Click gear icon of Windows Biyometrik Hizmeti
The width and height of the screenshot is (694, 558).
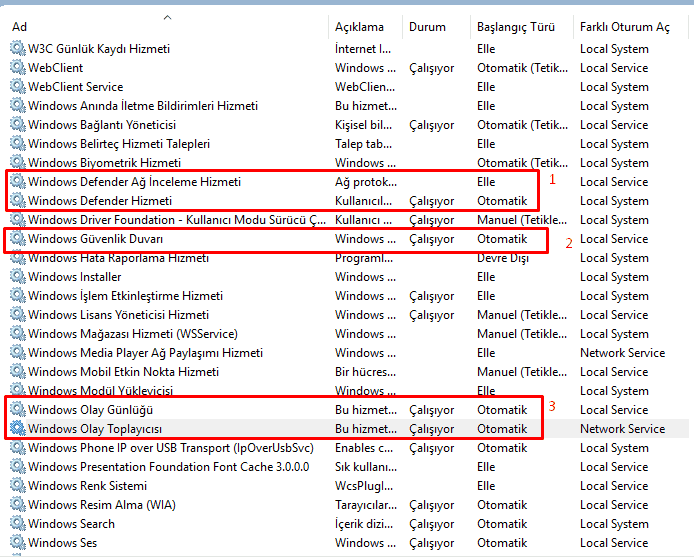click(18, 162)
